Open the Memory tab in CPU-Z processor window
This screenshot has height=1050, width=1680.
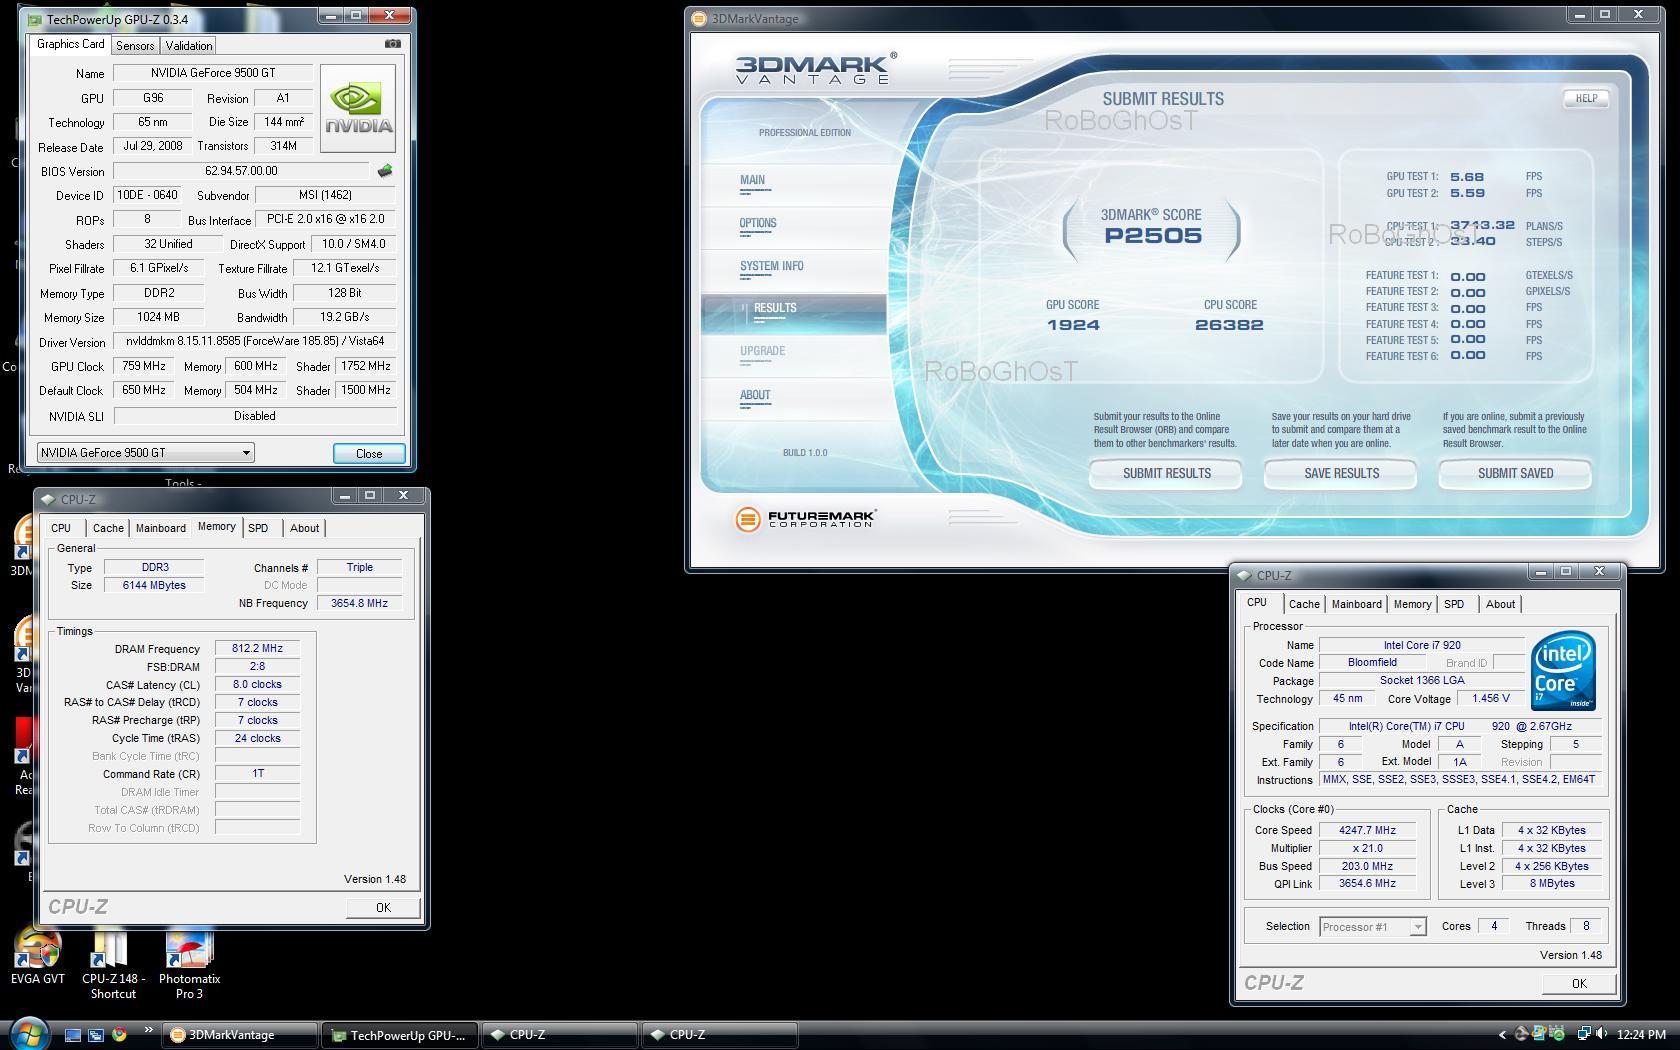[x=1412, y=604]
